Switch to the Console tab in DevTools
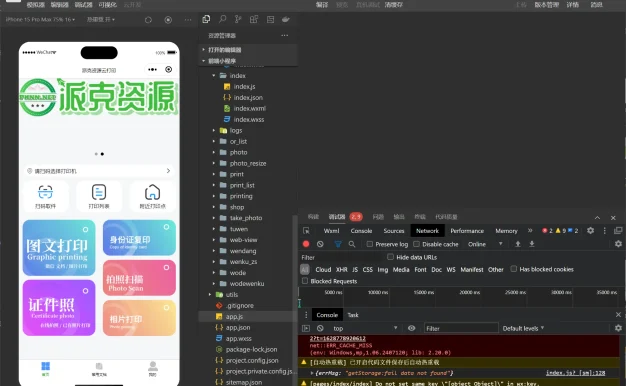Image resolution: width=626 pixels, height=386 pixels. pyautogui.click(x=361, y=231)
